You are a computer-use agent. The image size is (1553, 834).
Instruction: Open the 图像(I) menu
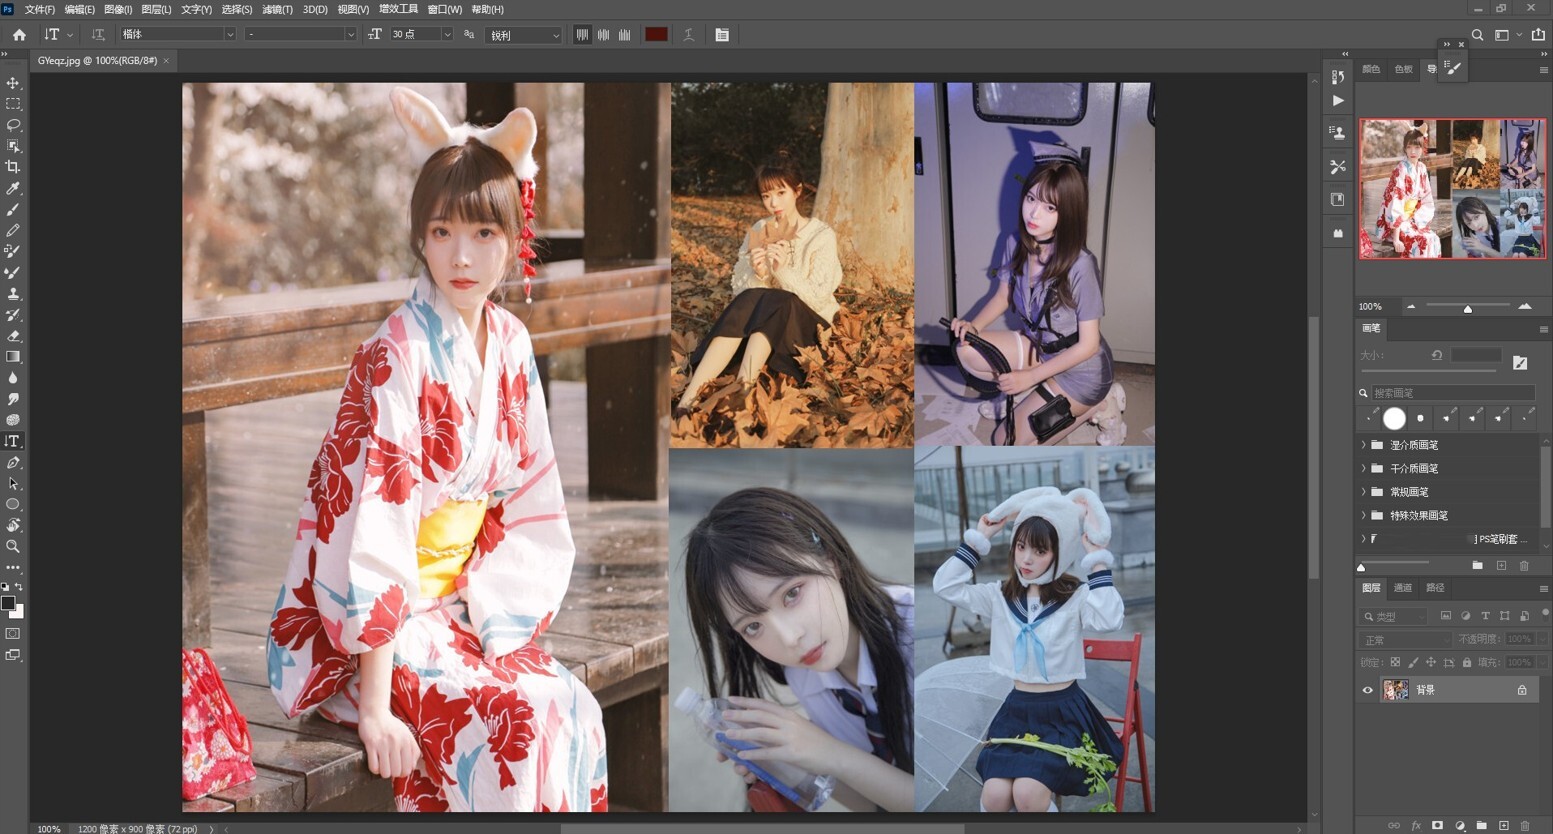pos(118,9)
